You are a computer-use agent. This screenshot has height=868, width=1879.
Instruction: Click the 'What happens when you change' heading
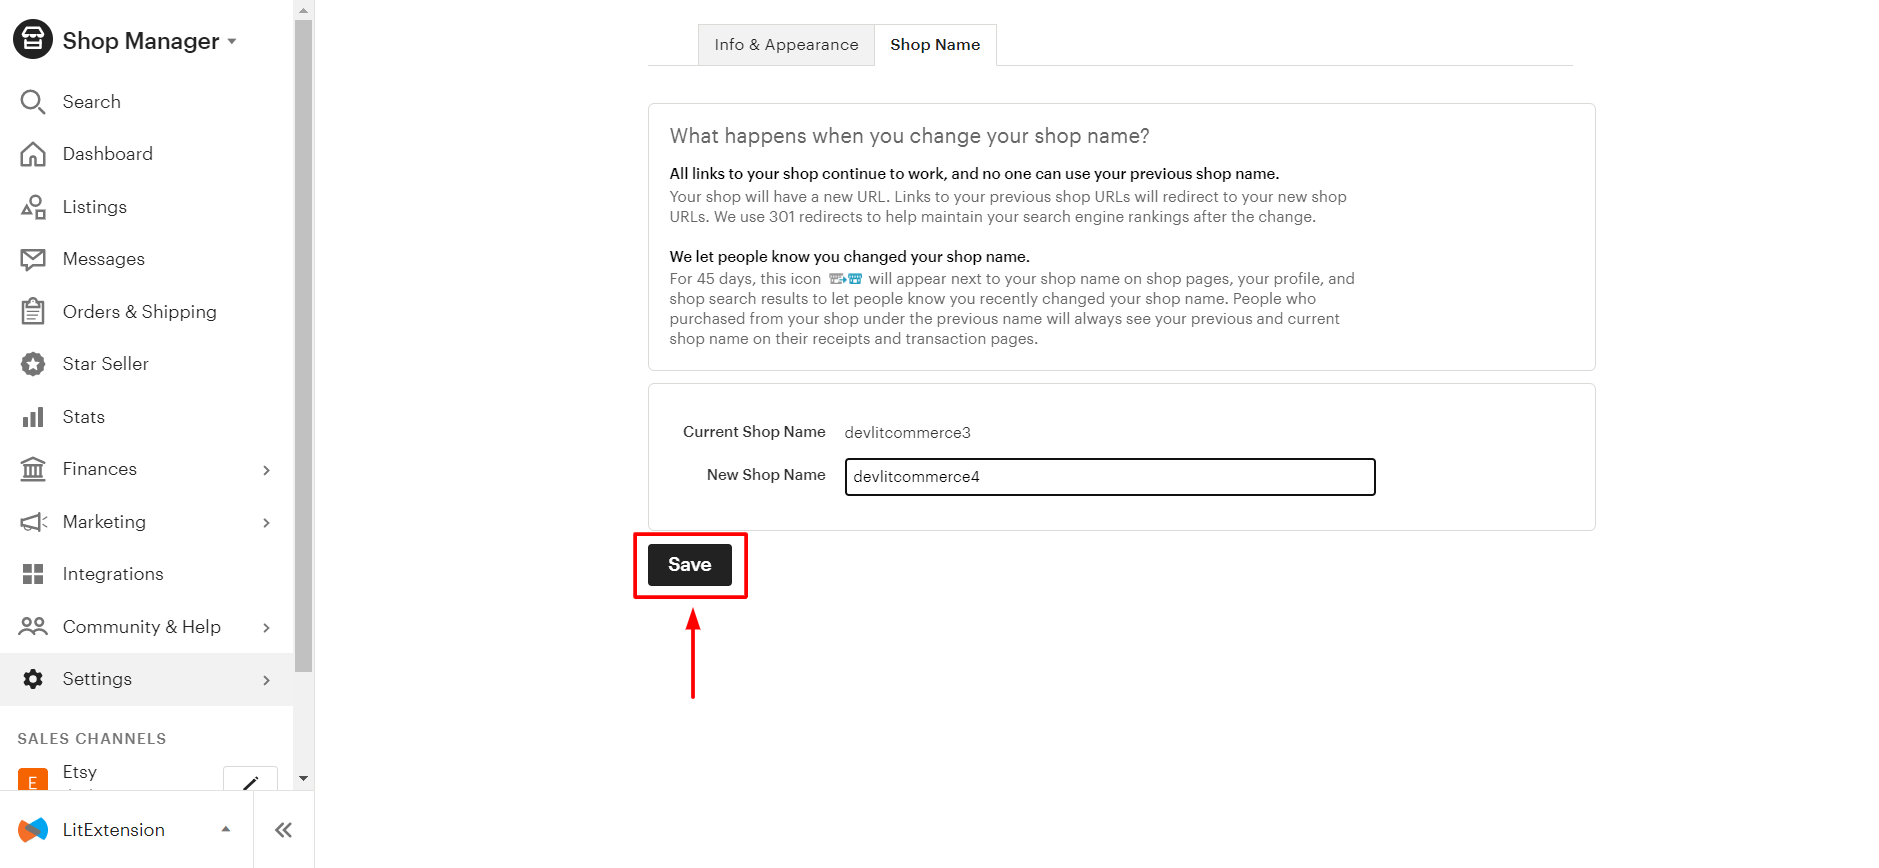point(910,136)
